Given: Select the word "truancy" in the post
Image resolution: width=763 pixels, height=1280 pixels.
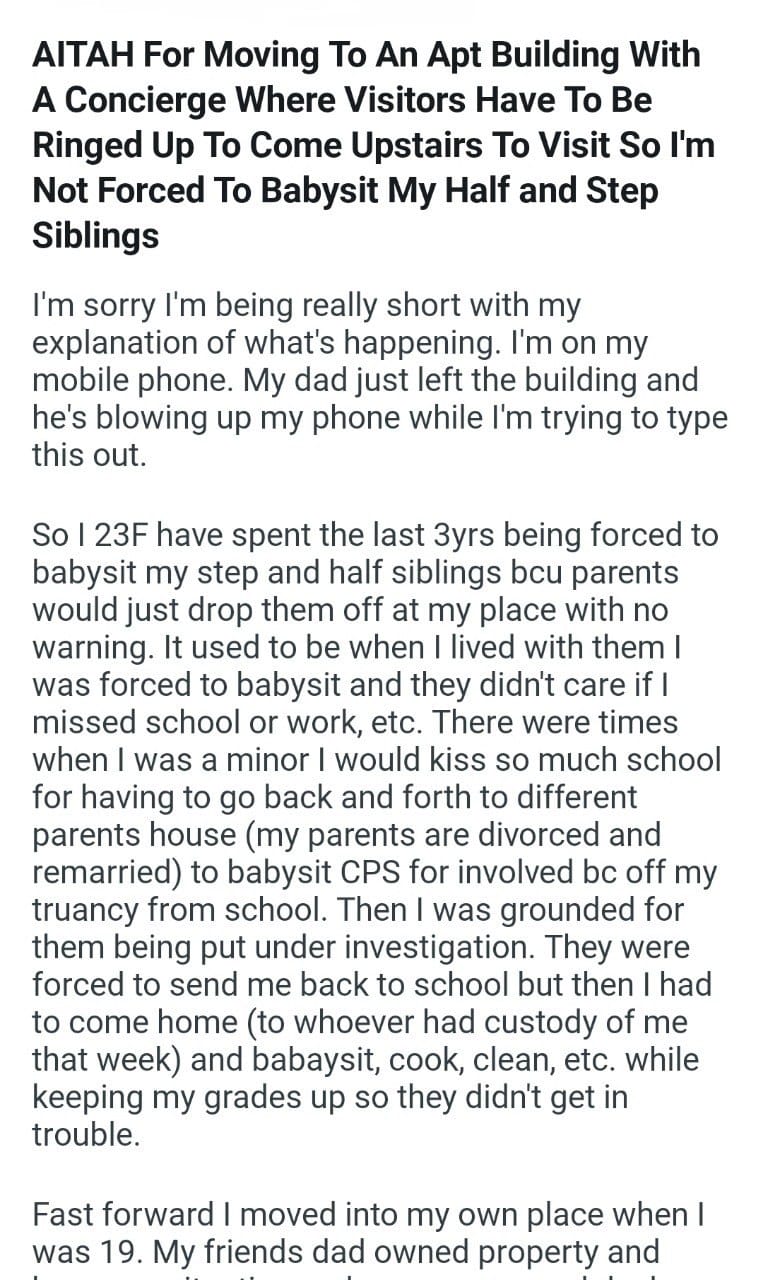Looking at the screenshot, I should pos(94,909).
